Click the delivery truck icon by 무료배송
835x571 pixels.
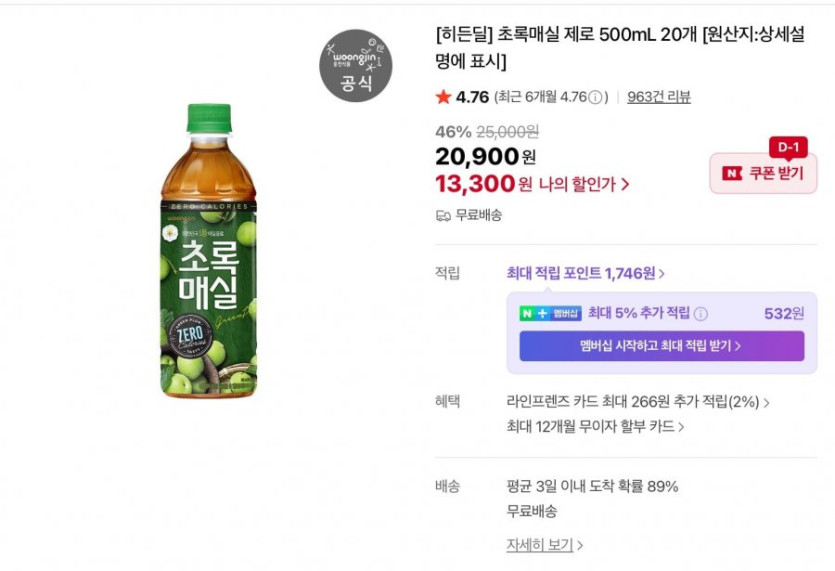(443, 215)
